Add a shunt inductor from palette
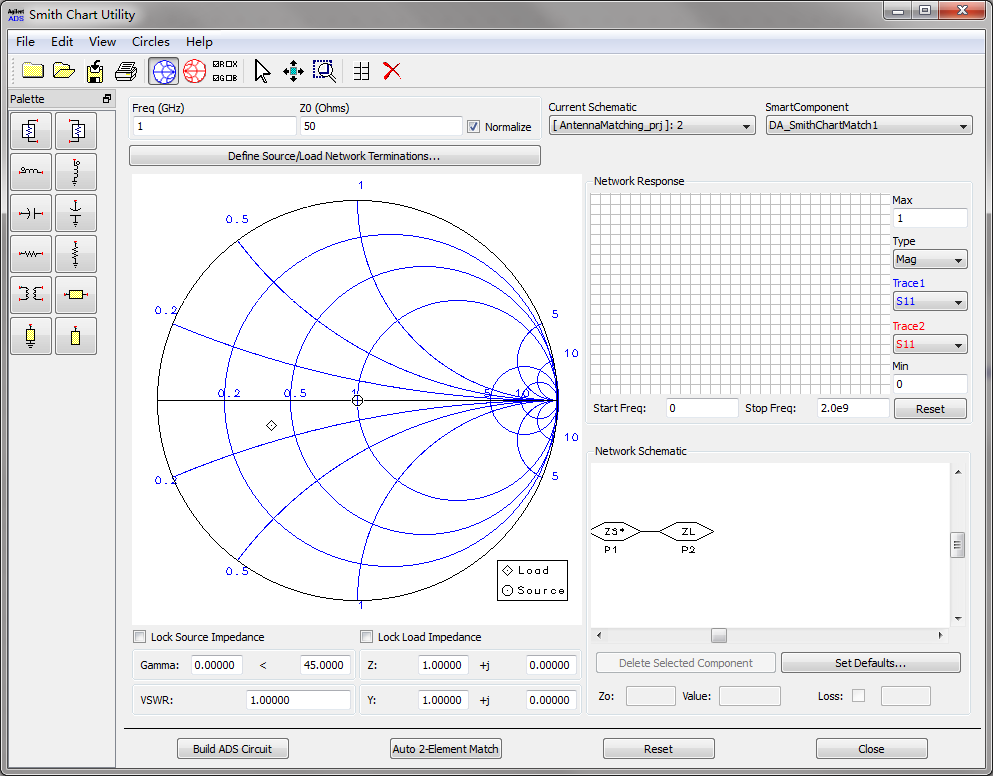The width and height of the screenshot is (993, 776). coord(76,172)
